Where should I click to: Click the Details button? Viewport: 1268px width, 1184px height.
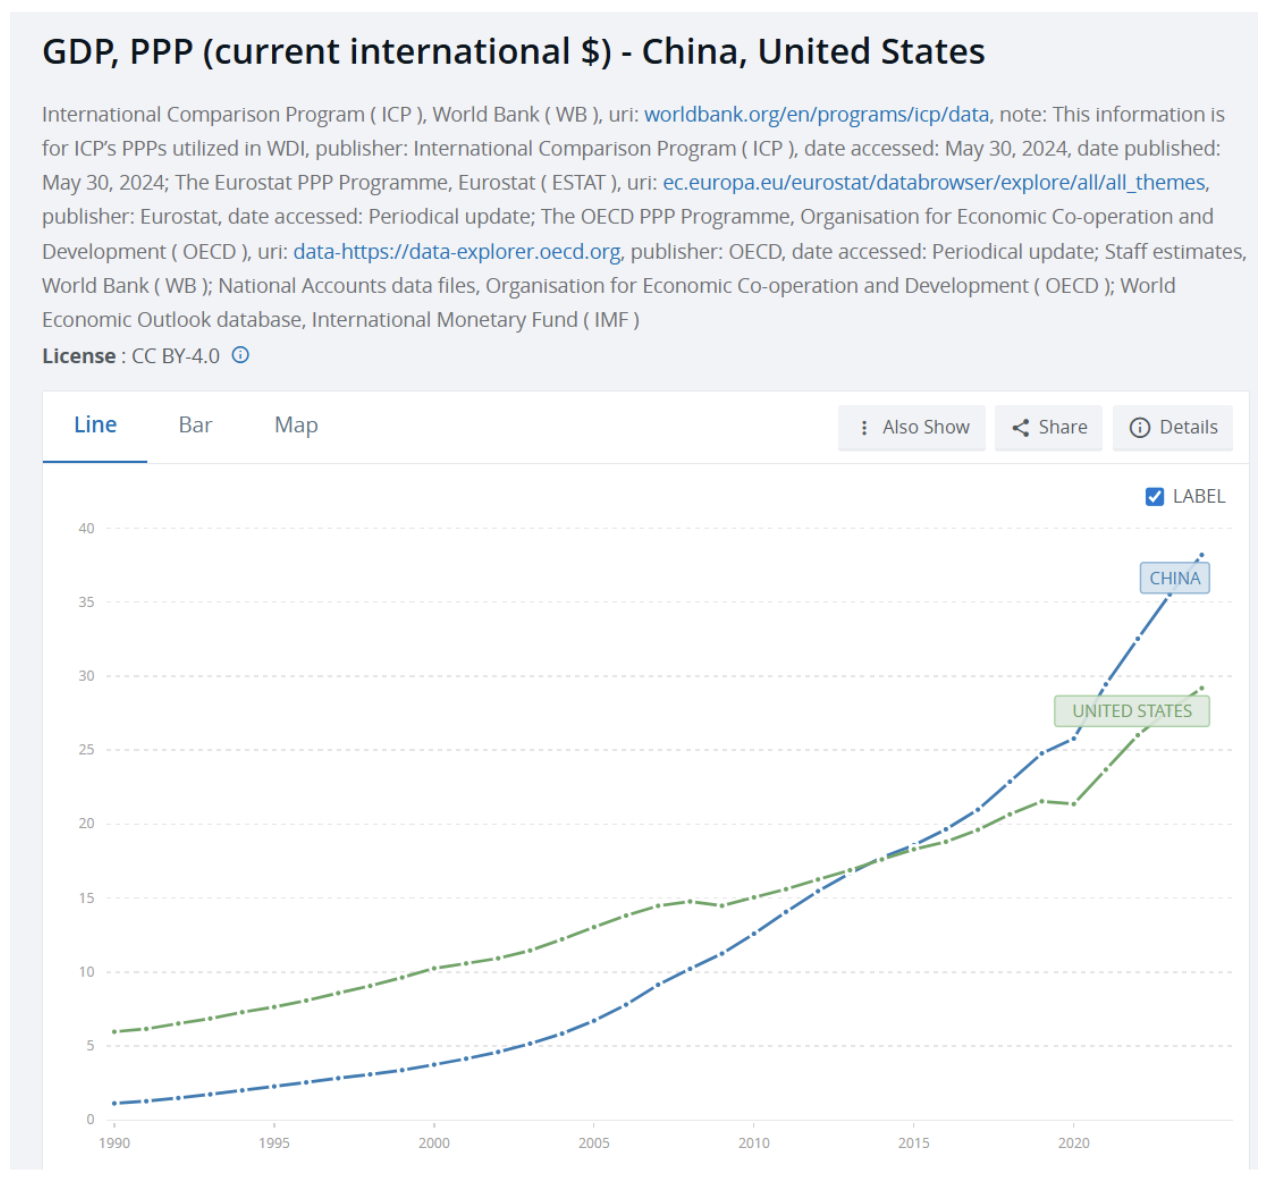click(1172, 428)
